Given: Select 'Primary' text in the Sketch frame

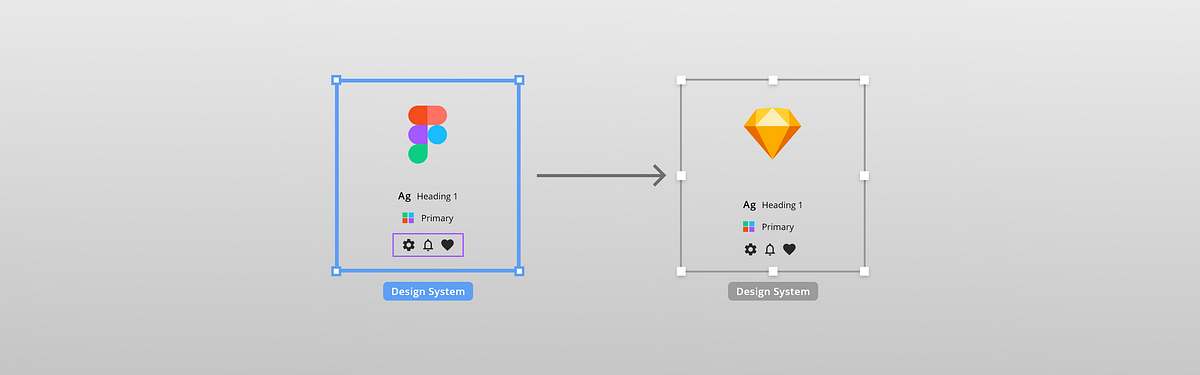Looking at the screenshot, I should [x=778, y=227].
